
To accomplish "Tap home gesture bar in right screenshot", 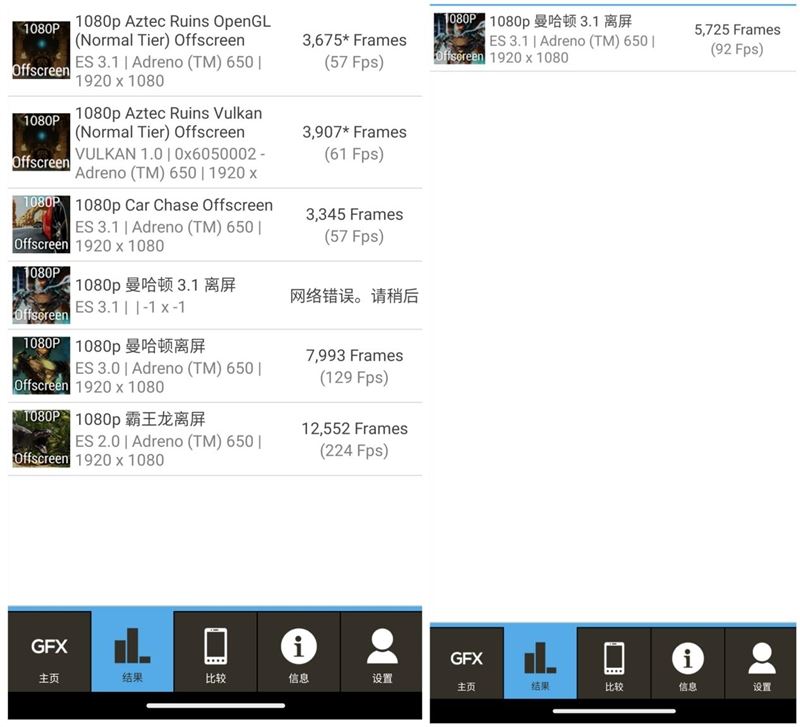I will (x=614, y=711).
